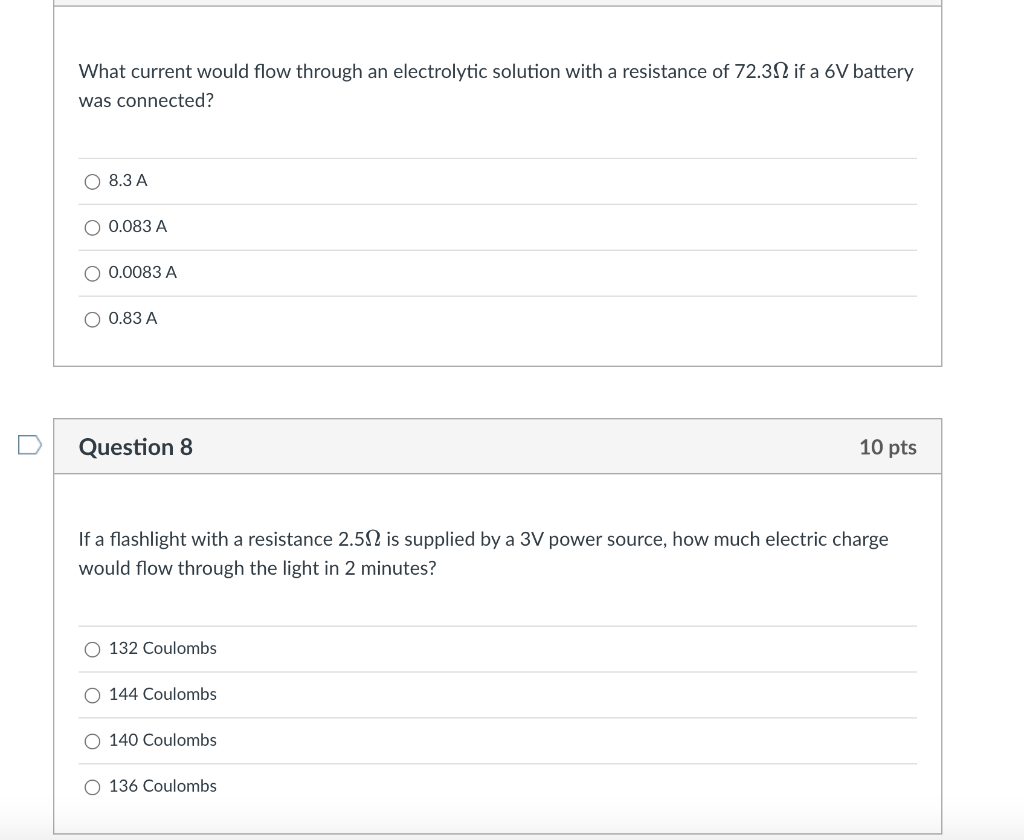Choose the 0.083 A answer radio button
1024x840 pixels.
coord(92,227)
